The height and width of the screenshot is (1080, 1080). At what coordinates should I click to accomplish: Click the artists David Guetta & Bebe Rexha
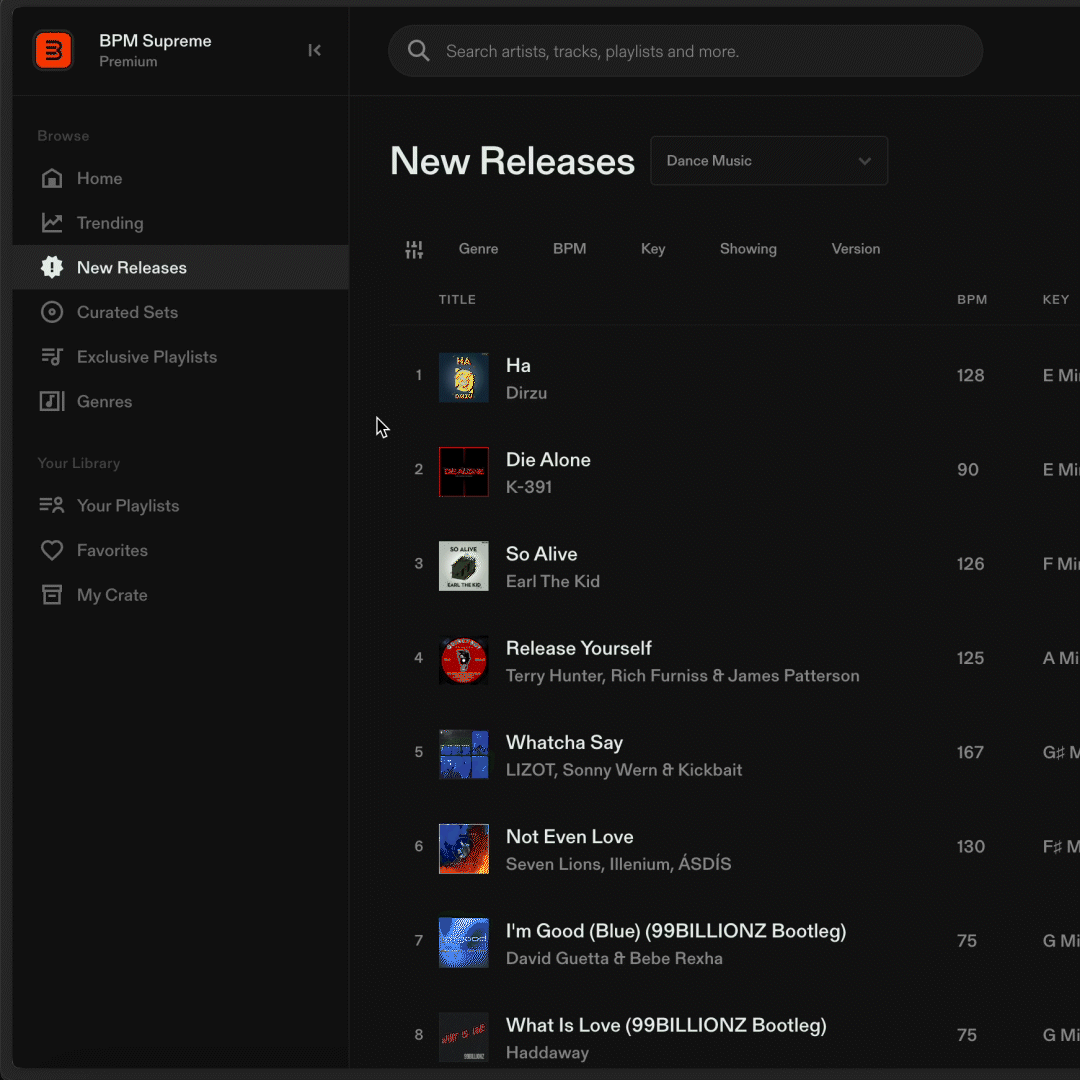pos(614,959)
